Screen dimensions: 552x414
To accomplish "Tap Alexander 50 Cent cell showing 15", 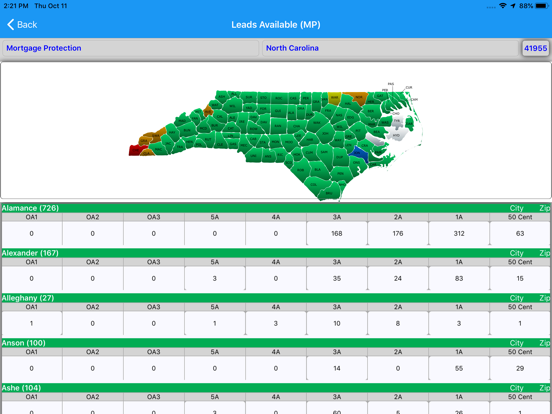I will [x=520, y=278].
